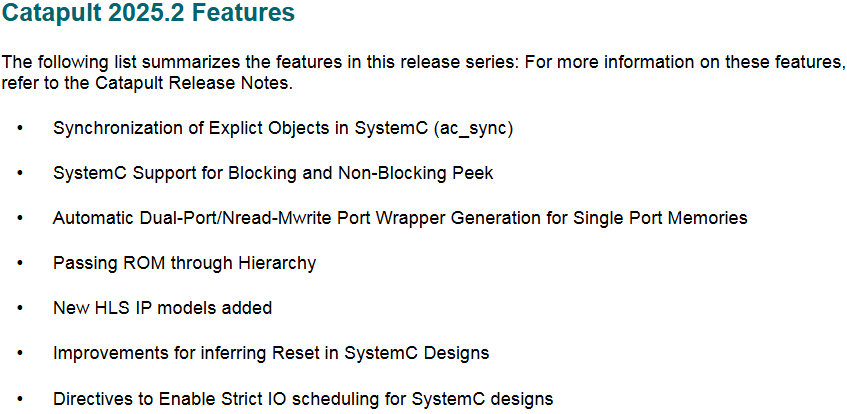
Task: Click the bullet beside "SystemC Support for Blocking"
Action: [x=21, y=174]
